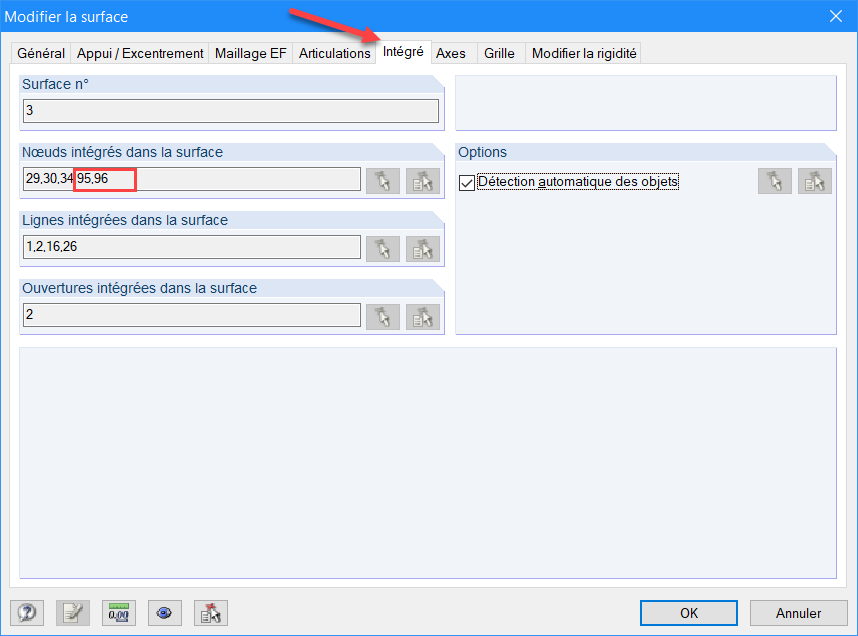Click the comment editing pencil icon
Image resolution: width=858 pixels, height=636 pixels.
coord(72,612)
